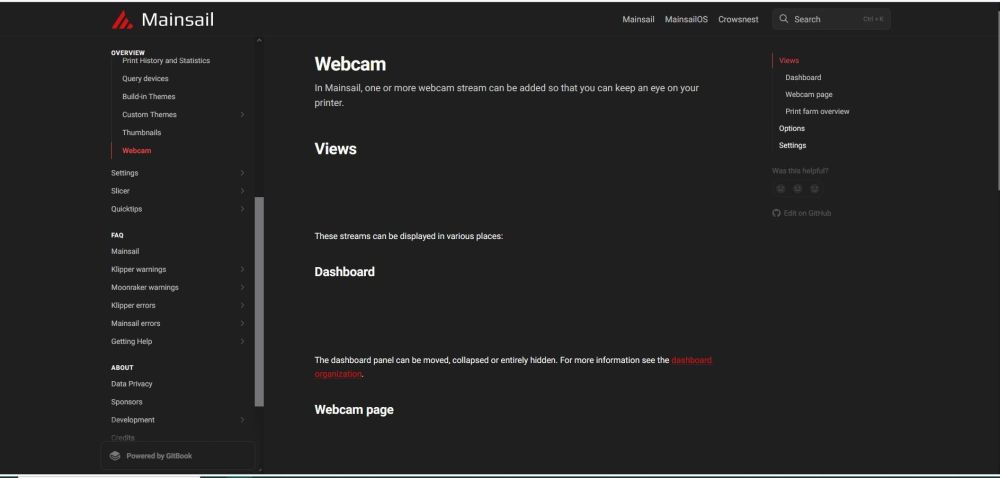Open the Sponsors page
The image size is (1000, 478).
127,402
